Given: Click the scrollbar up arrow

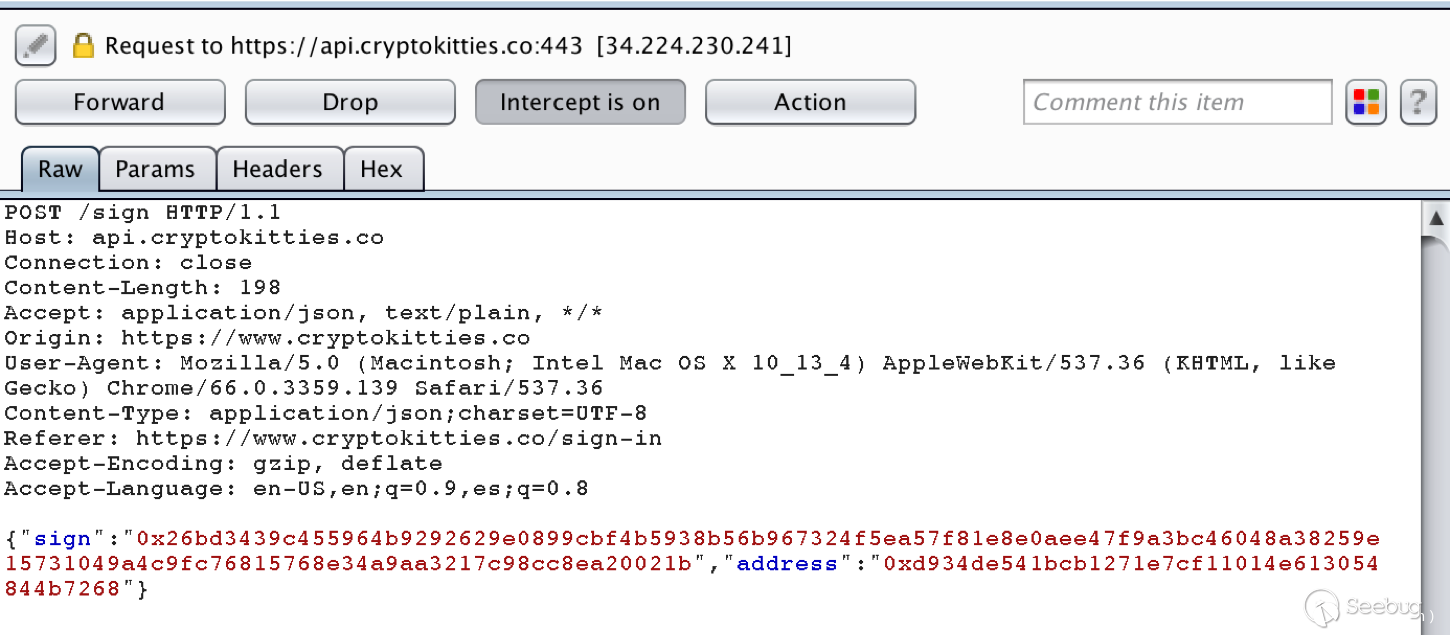Looking at the screenshot, I should (1436, 218).
